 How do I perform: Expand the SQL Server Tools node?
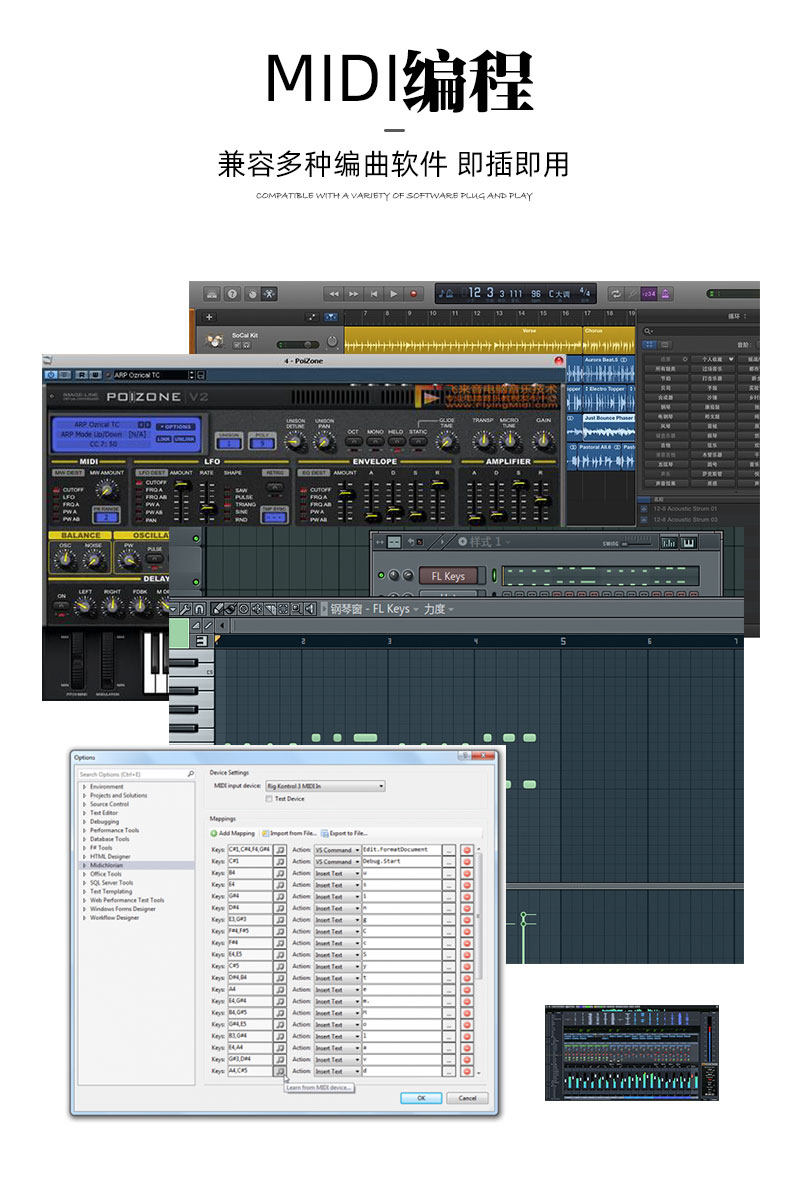click(84, 883)
